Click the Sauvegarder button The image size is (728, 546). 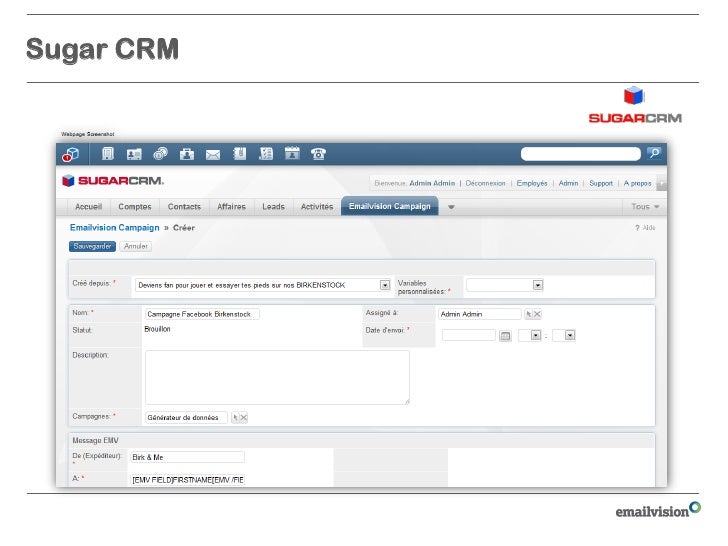(x=92, y=246)
